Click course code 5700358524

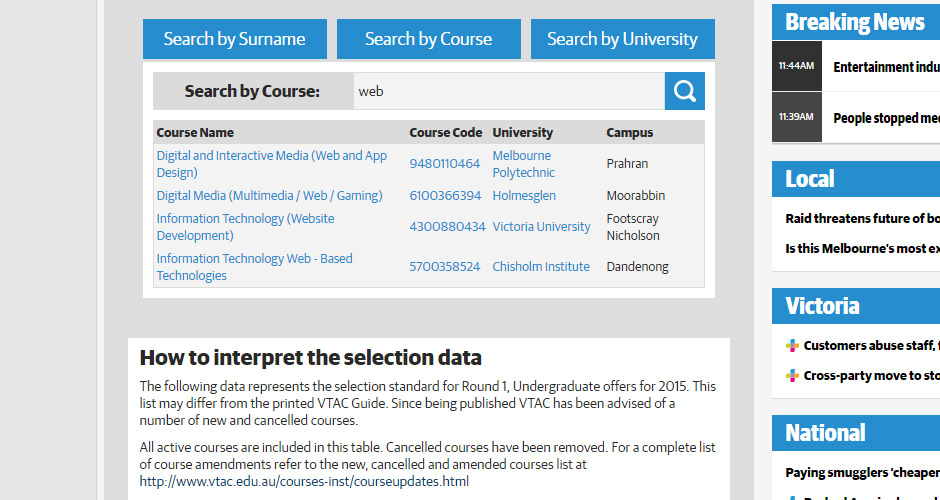tap(444, 267)
